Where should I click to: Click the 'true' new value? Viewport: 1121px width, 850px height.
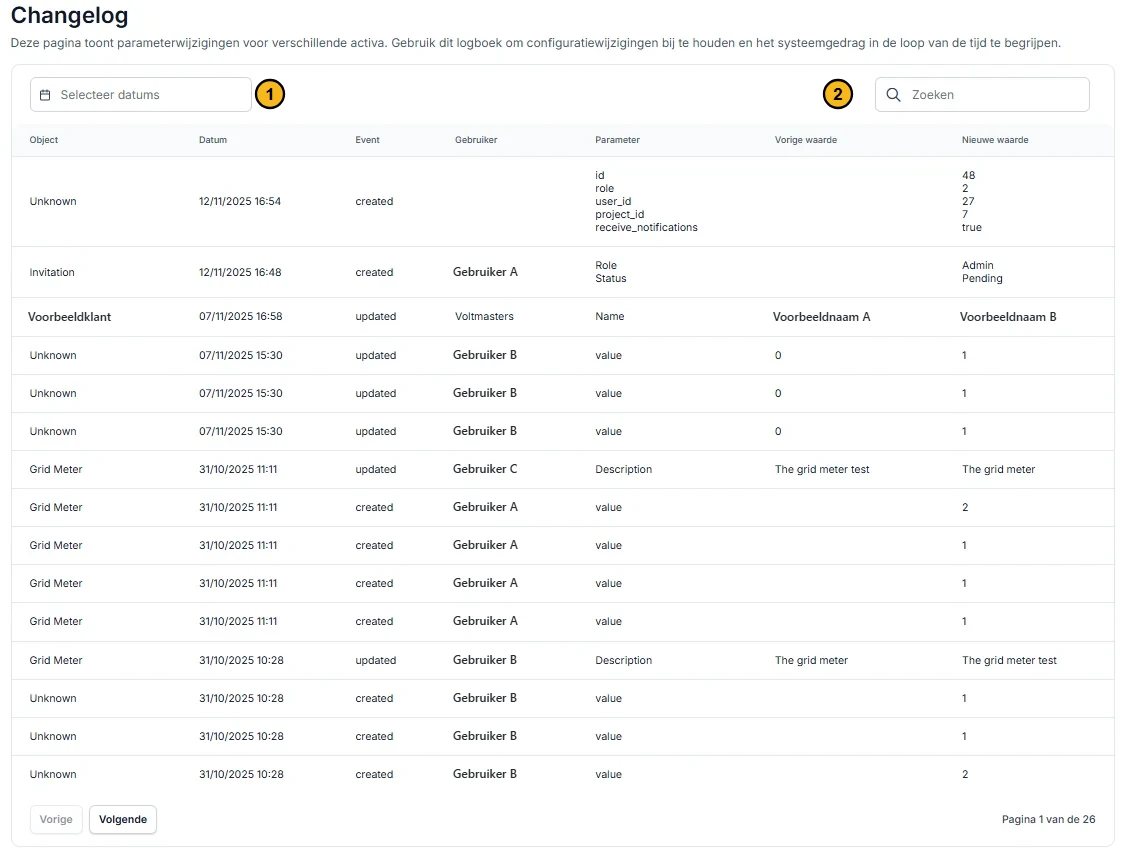(x=972, y=227)
